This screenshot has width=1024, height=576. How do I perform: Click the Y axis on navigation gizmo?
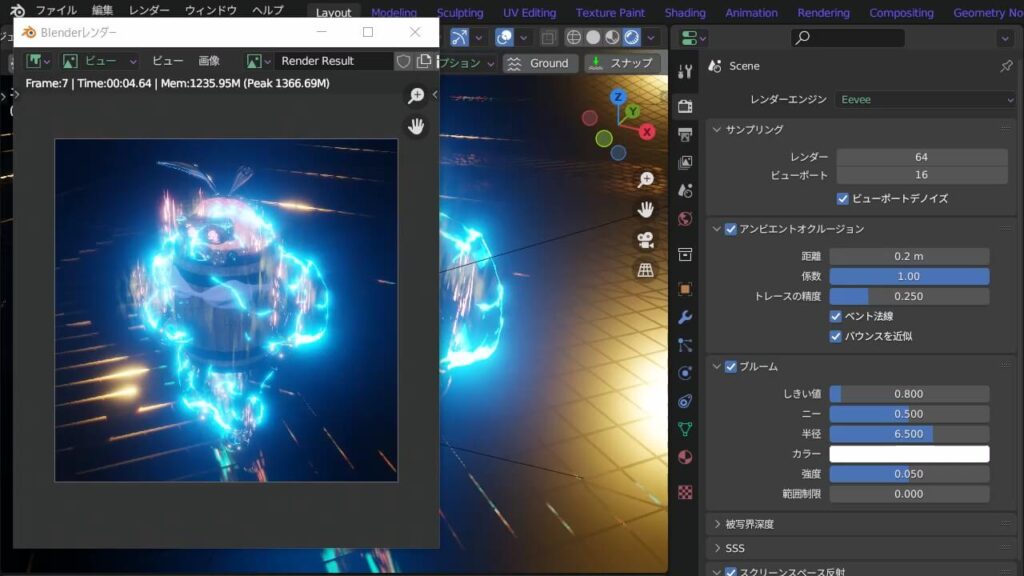tap(632, 112)
